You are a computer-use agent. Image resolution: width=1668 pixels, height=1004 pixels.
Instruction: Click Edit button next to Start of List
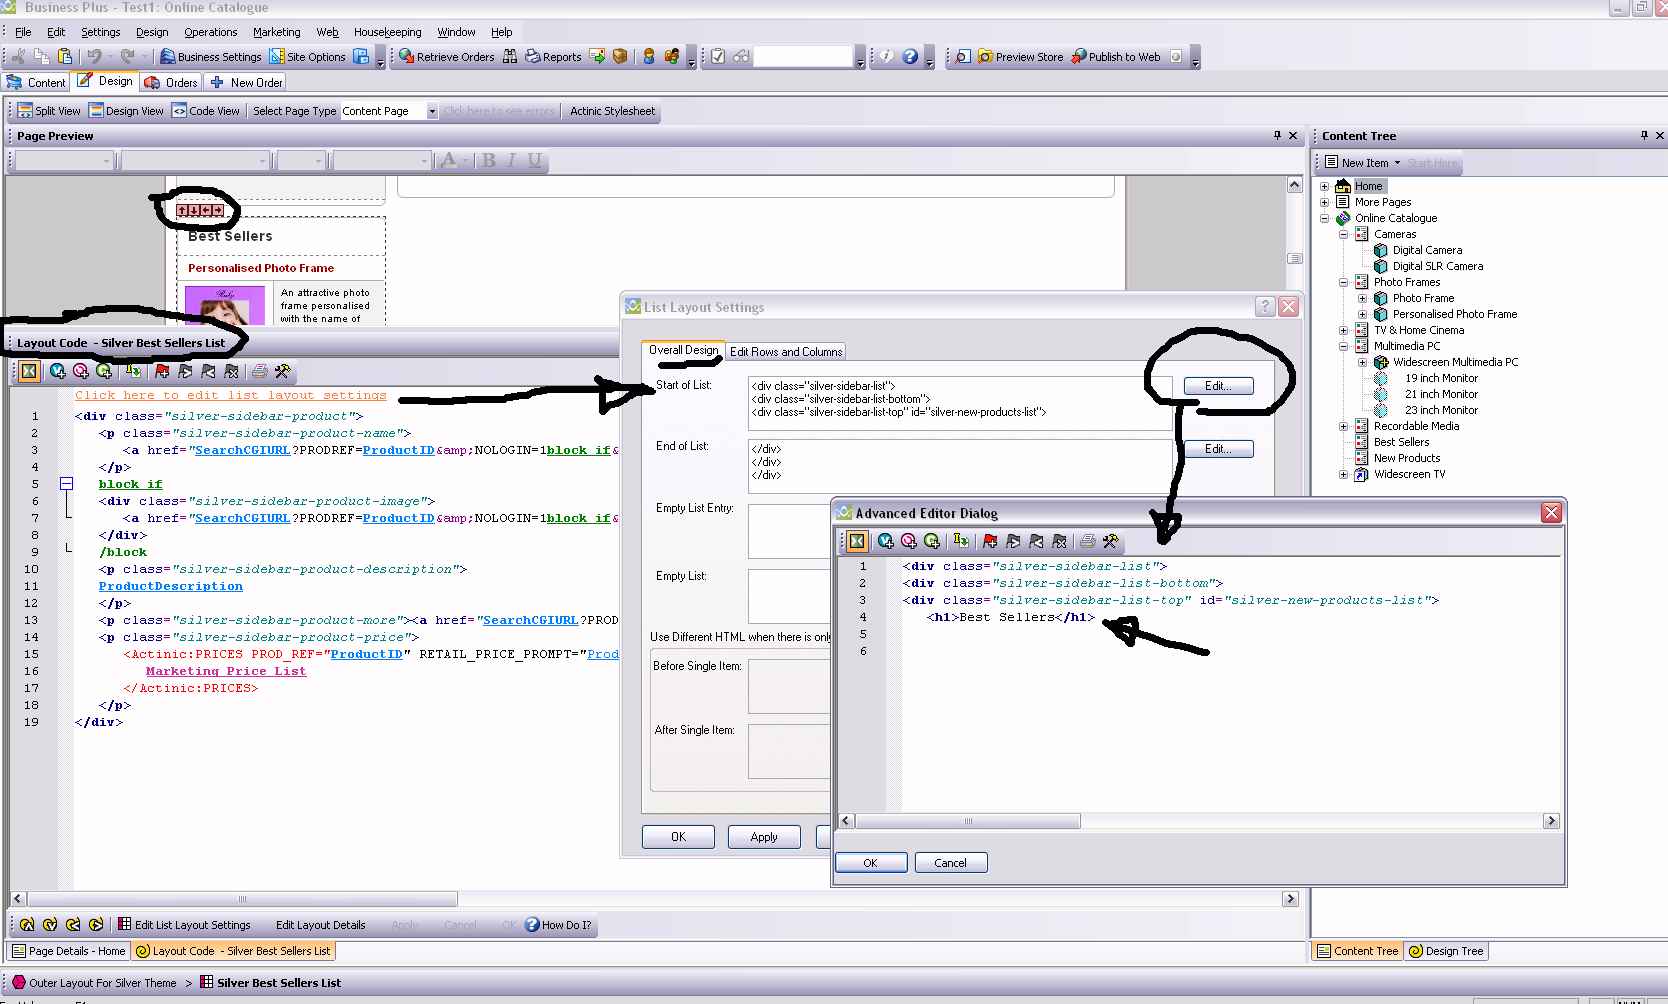(1218, 386)
